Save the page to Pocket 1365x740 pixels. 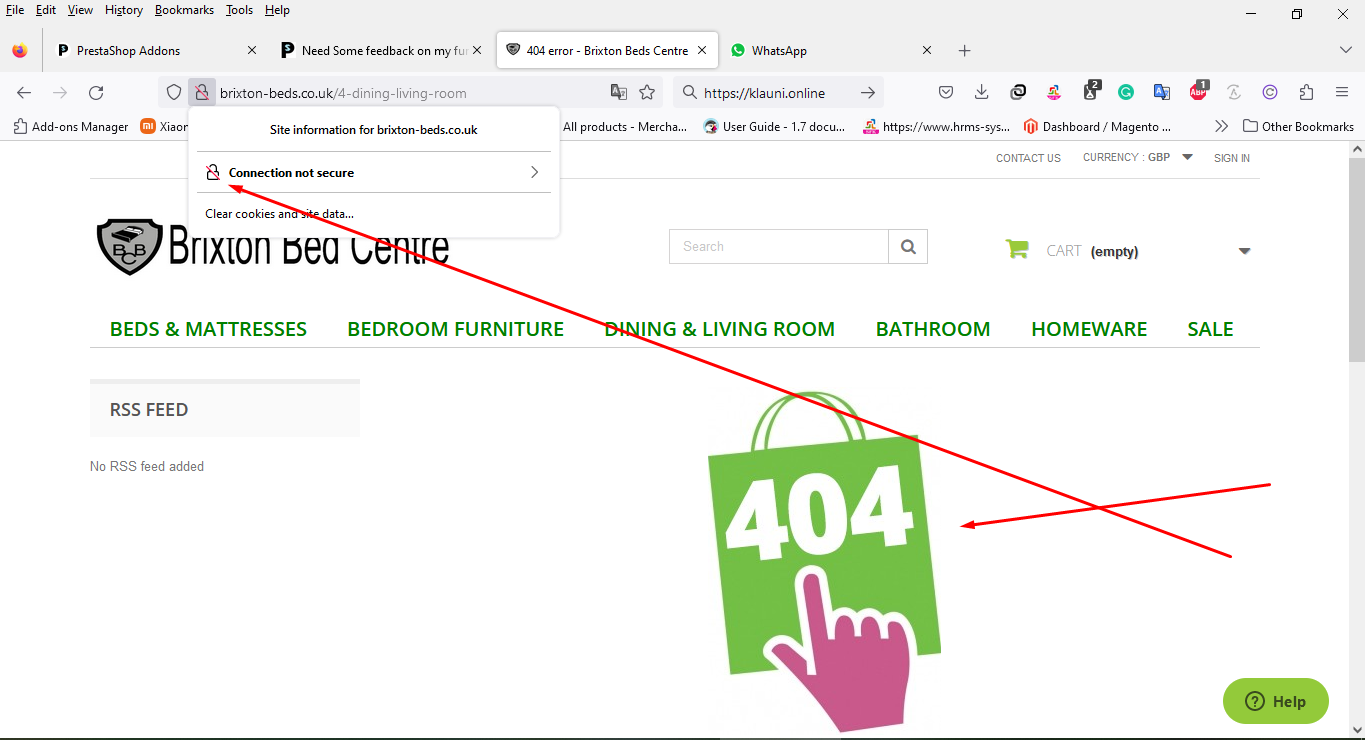pyautogui.click(x=945, y=93)
